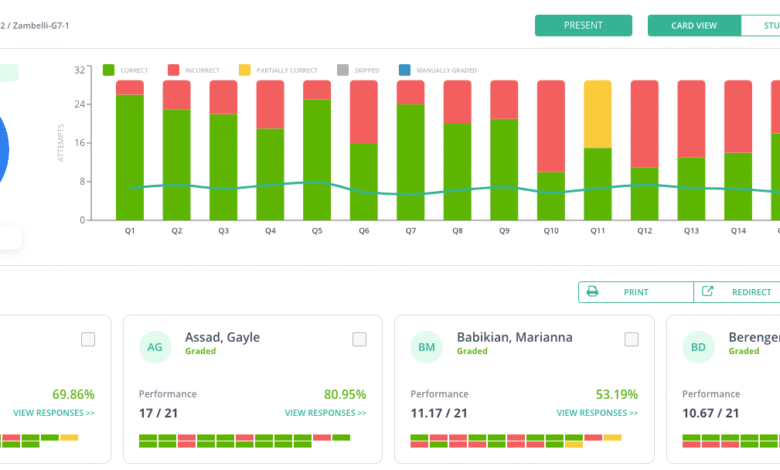The width and height of the screenshot is (780, 470).
Task: Click the BD avatar icon
Action: (698, 347)
